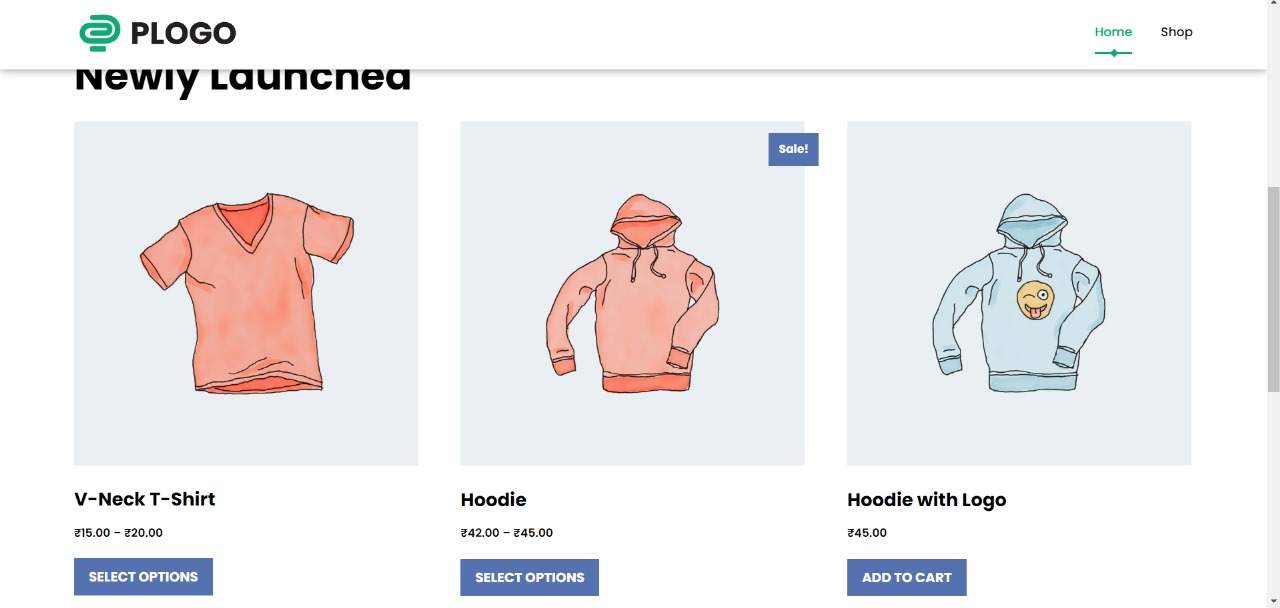Click the Sale! badge on Hoodie
This screenshot has height=608, width=1280.
click(x=793, y=149)
